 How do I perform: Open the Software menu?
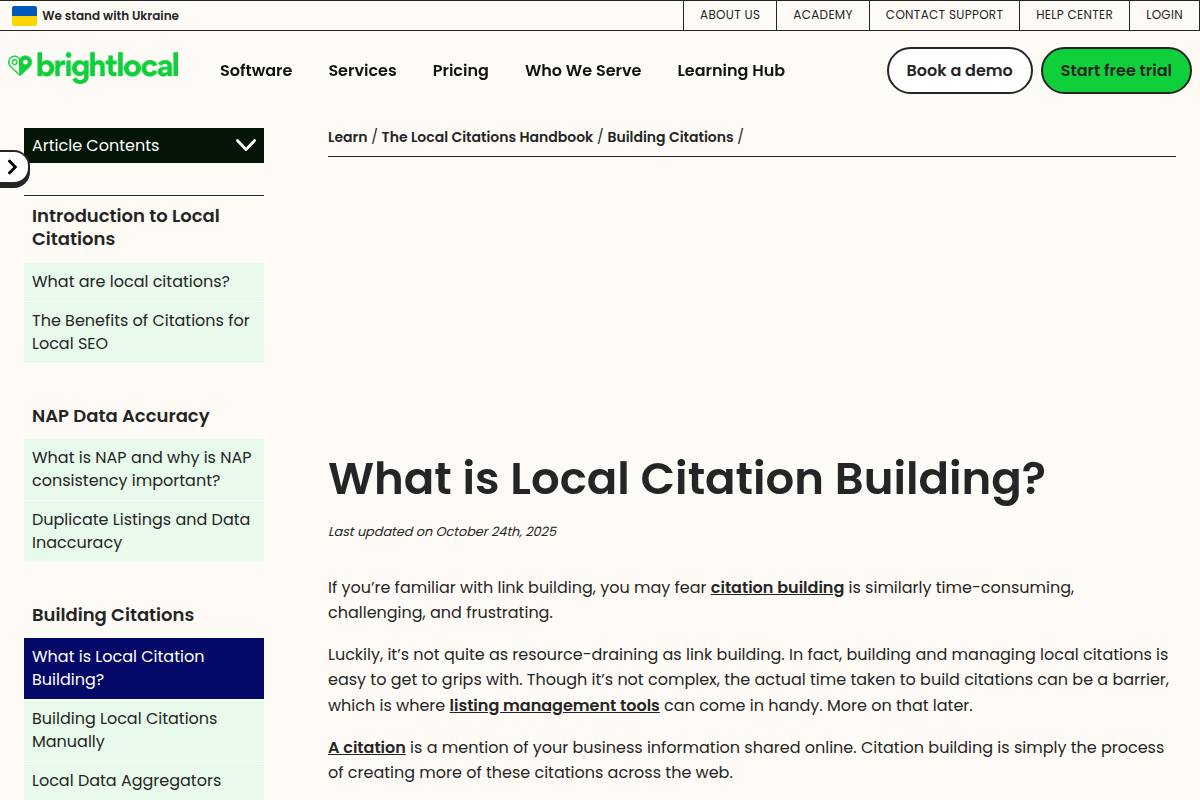[256, 70]
